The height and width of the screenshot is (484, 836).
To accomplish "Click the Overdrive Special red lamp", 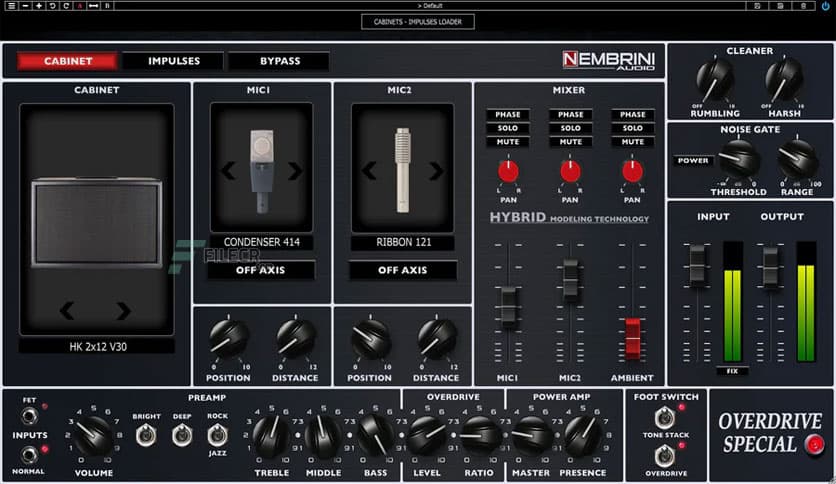I will coord(814,444).
